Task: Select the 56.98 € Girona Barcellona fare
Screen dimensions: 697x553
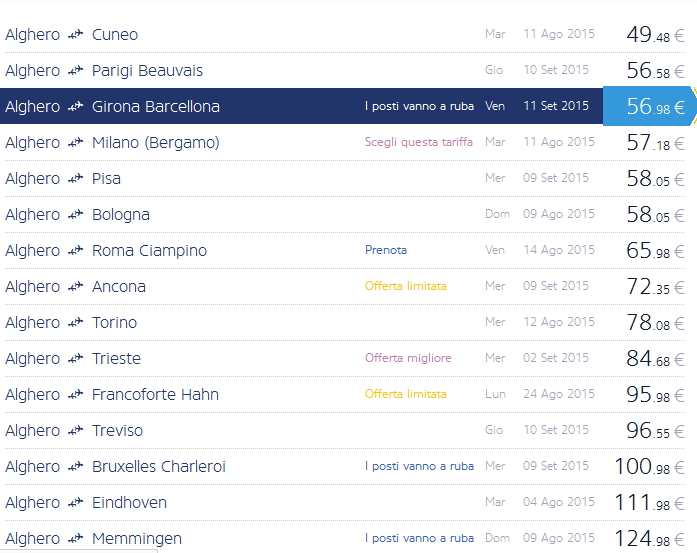Action: (x=654, y=107)
